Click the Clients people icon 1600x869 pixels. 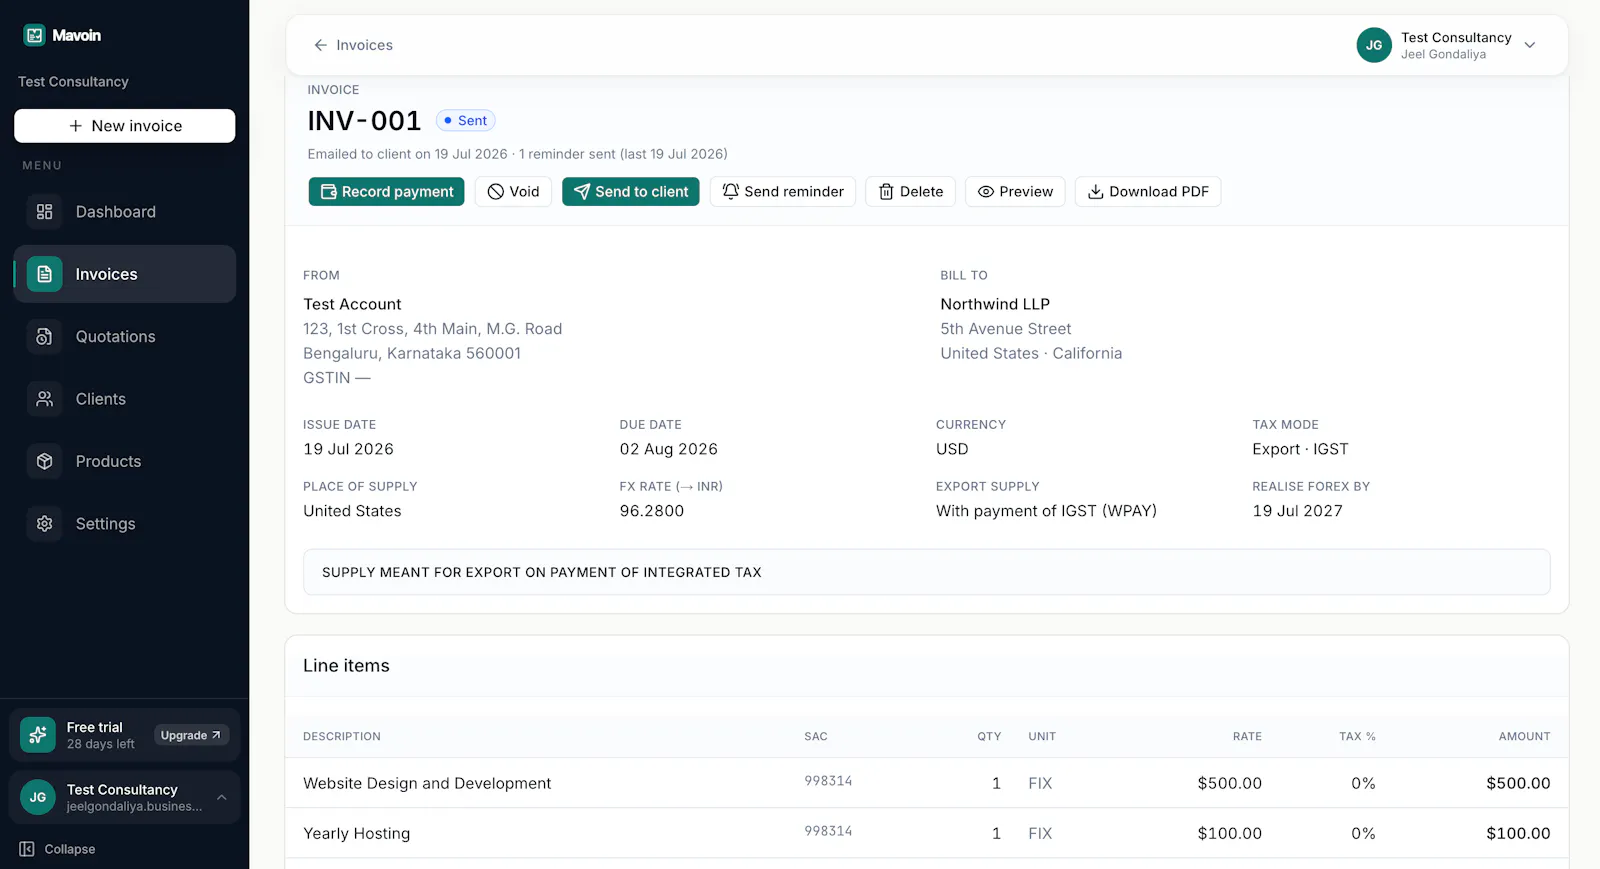tap(44, 399)
